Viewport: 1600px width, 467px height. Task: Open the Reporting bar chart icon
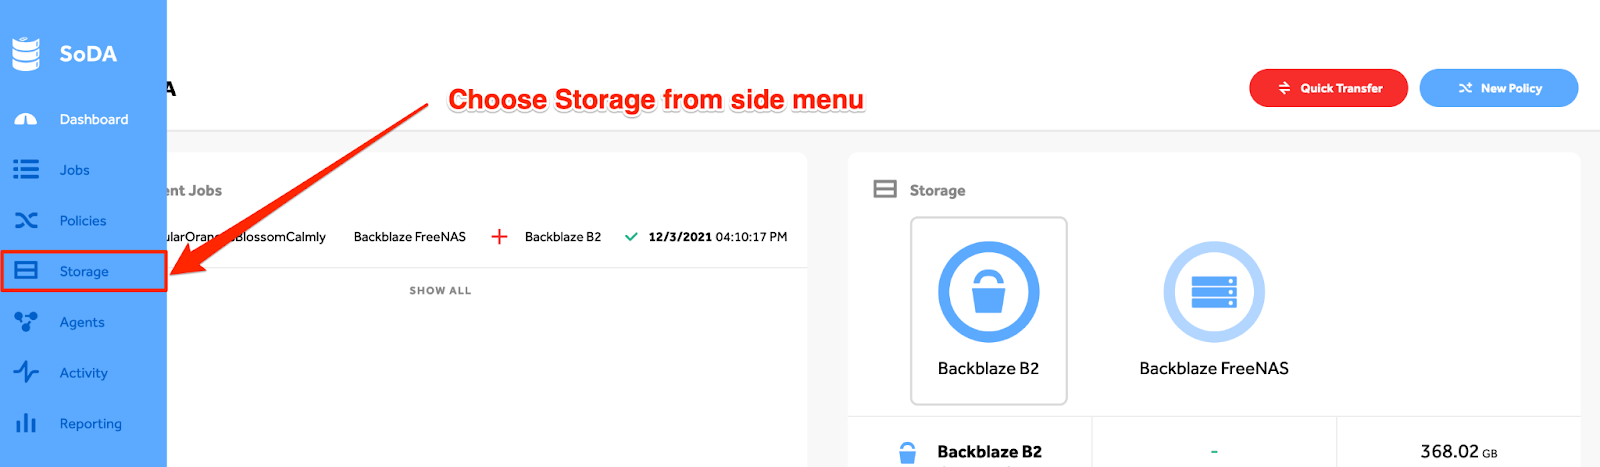click(26, 423)
